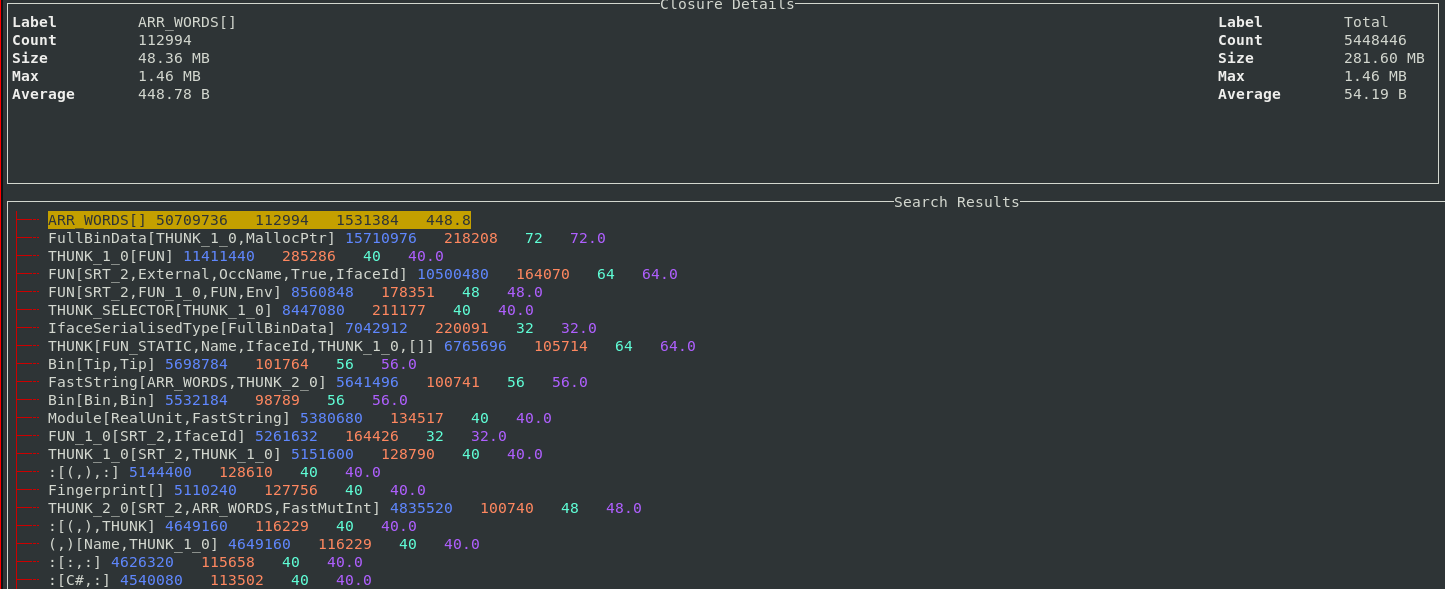Select the FastString[ARR_WORDS,THUNK_2_0] row
This screenshot has width=1445, height=589.
[x=187, y=382]
